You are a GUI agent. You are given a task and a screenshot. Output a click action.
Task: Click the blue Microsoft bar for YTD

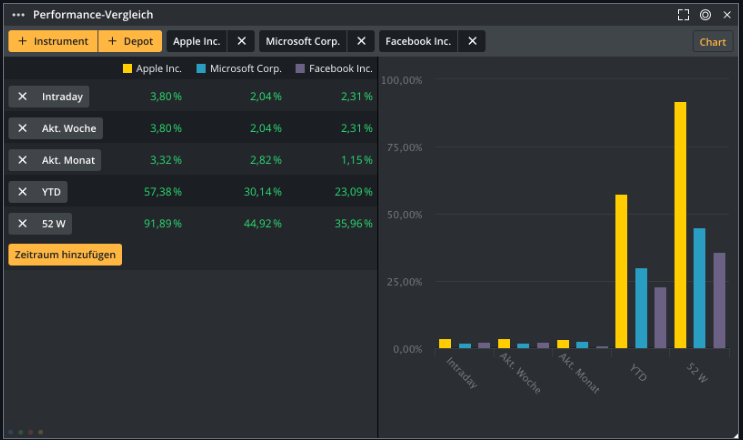(x=641, y=308)
